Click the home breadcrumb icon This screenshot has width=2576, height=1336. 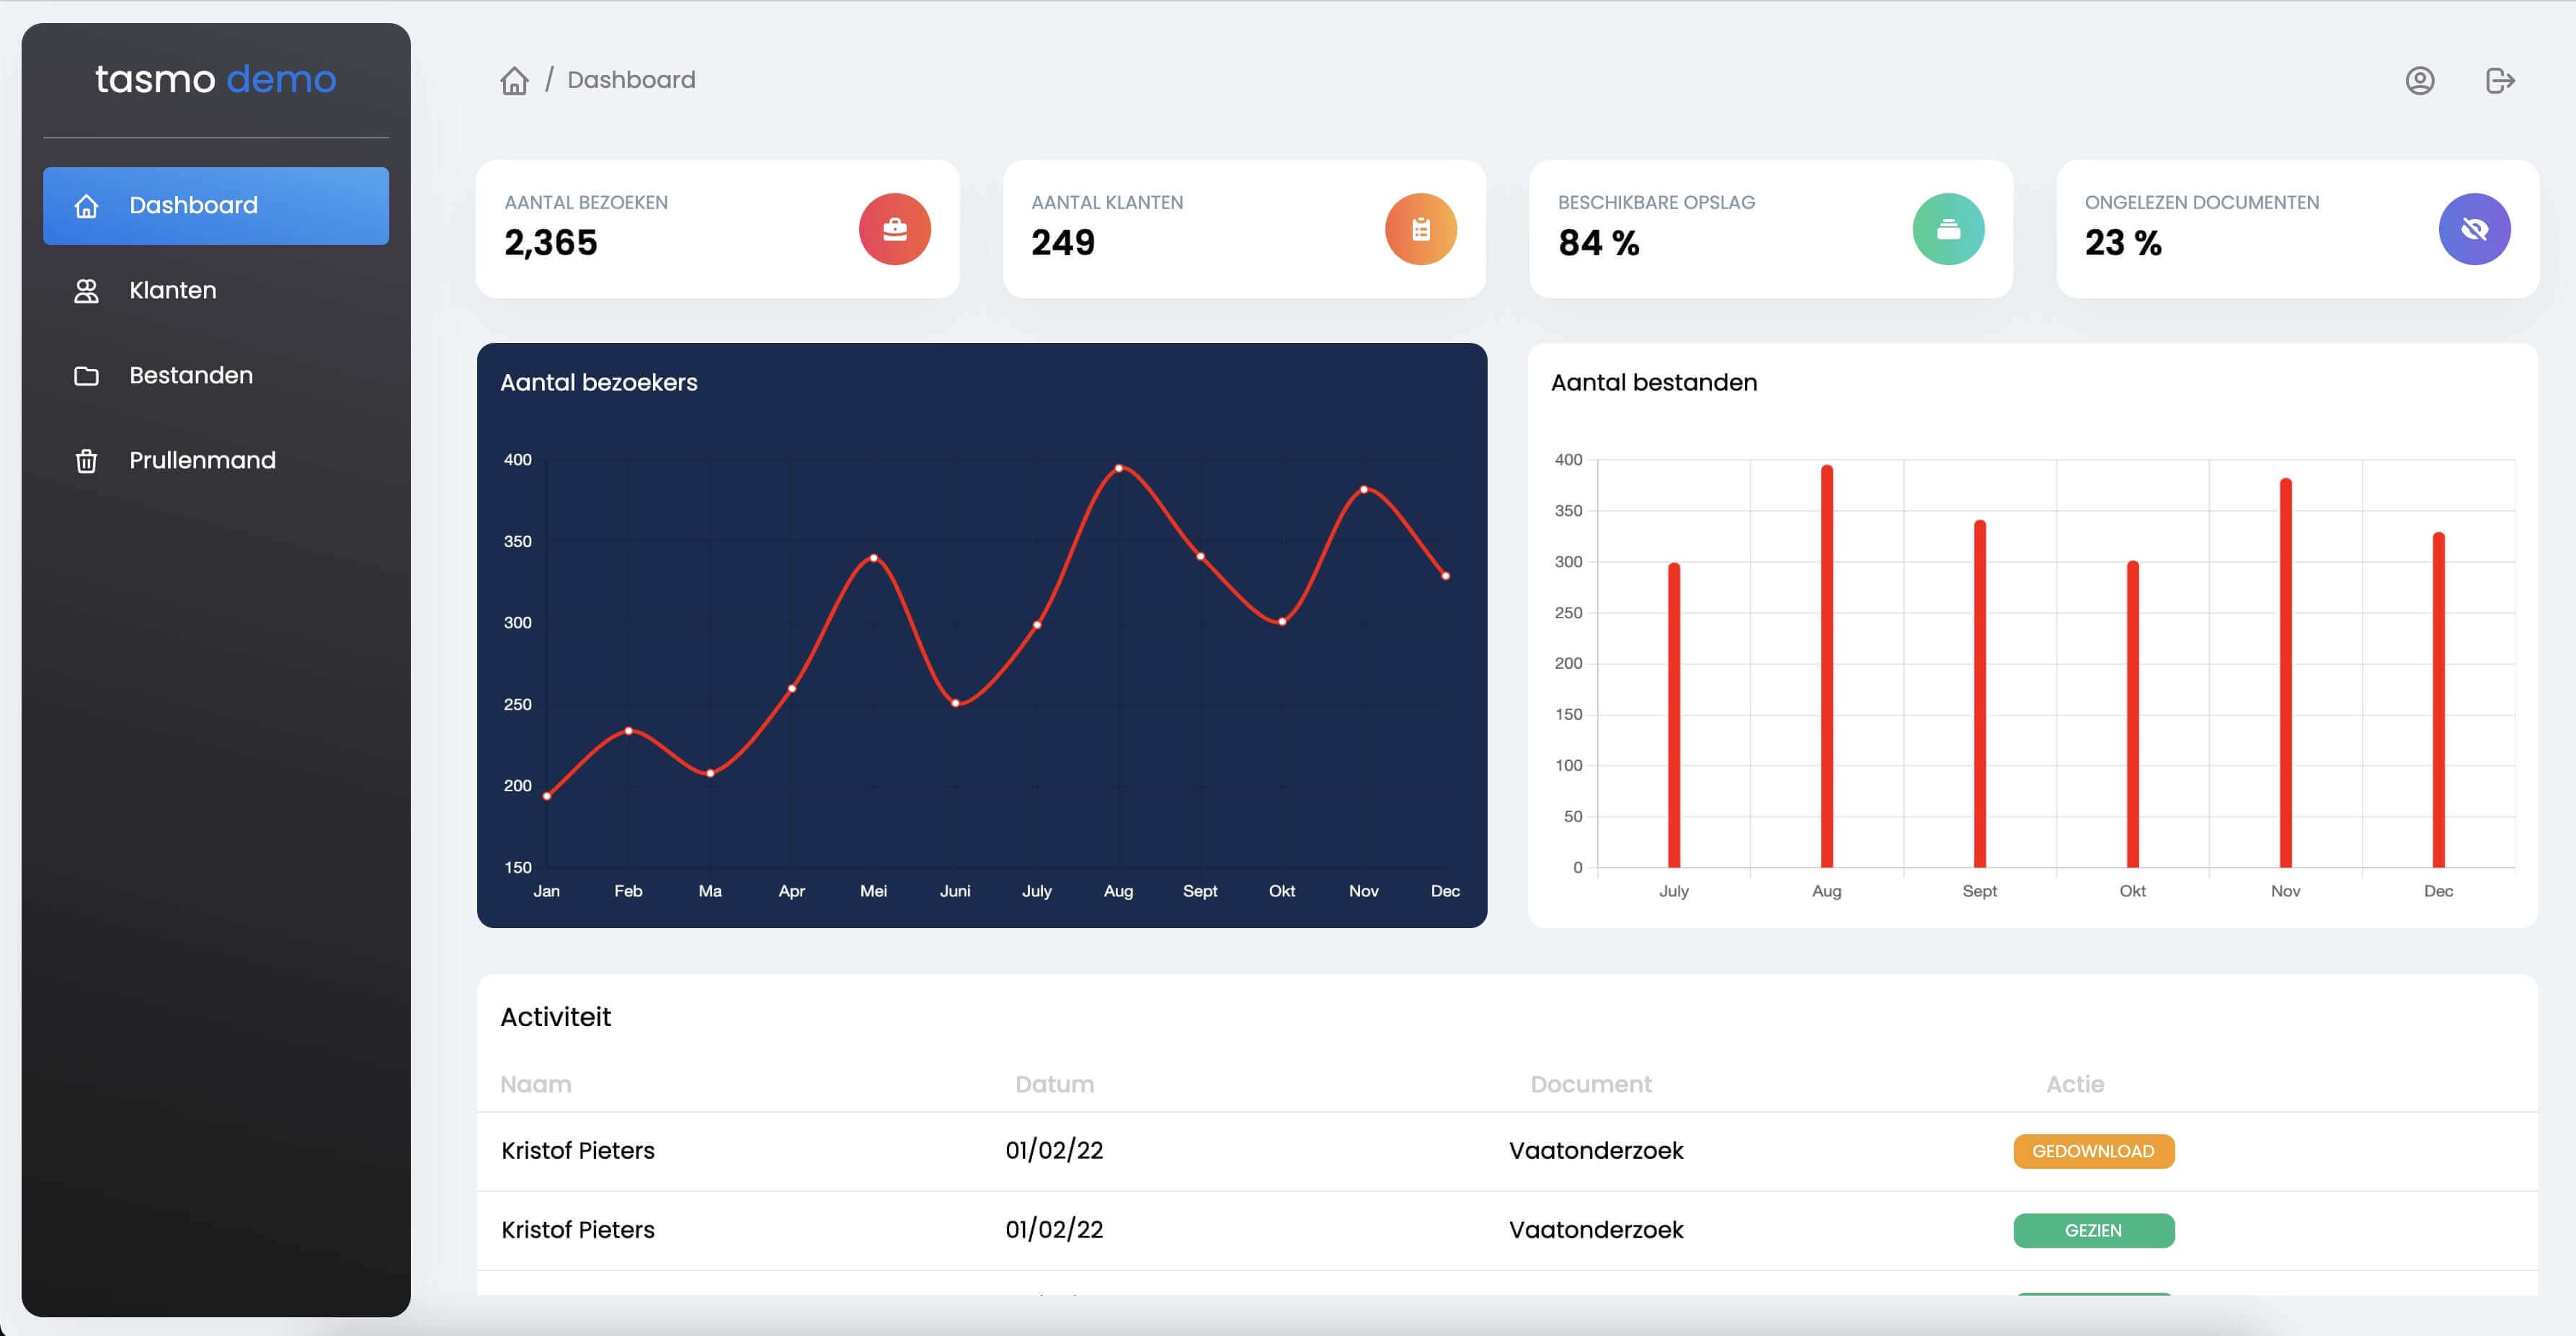click(x=514, y=80)
